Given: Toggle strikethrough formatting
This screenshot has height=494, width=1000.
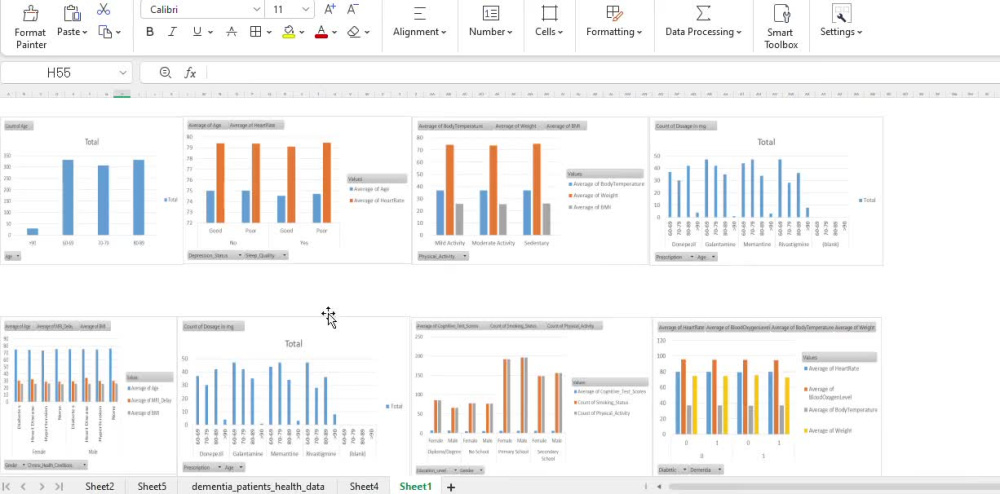Looking at the screenshot, I should tap(232, 32).
